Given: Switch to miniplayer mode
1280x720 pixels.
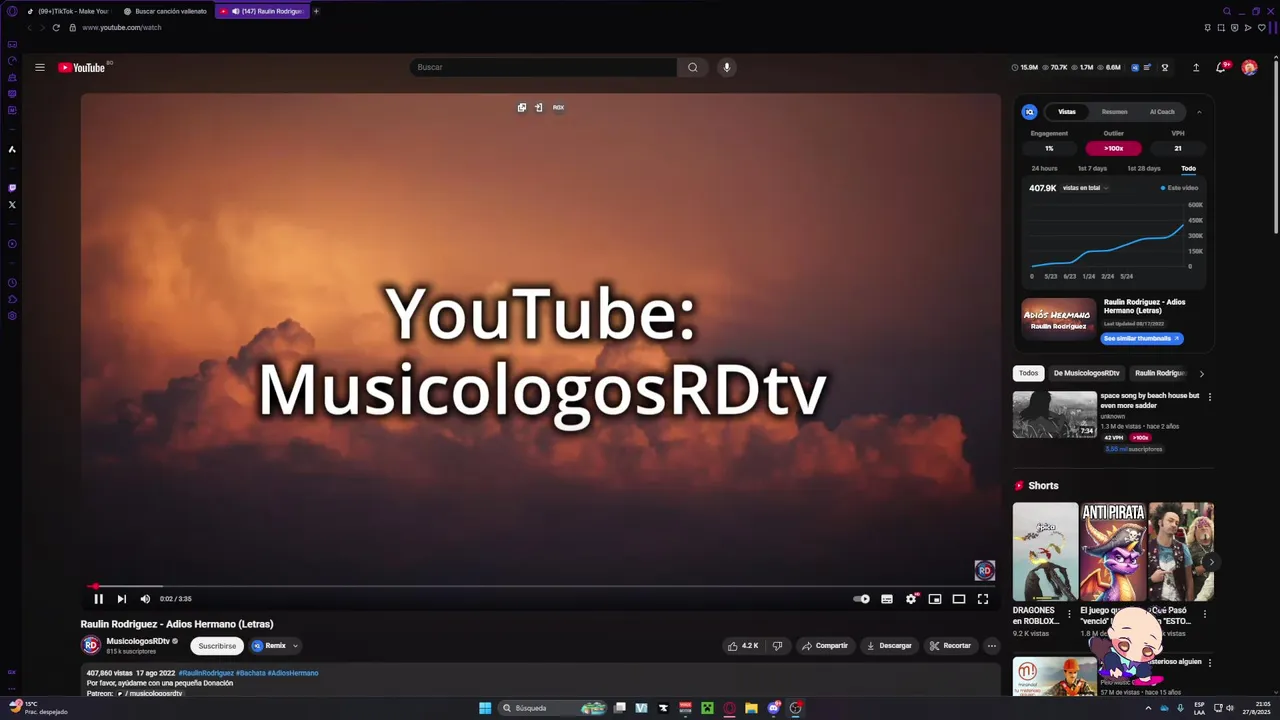Looking at the screenshot, I should pos(935,599).
